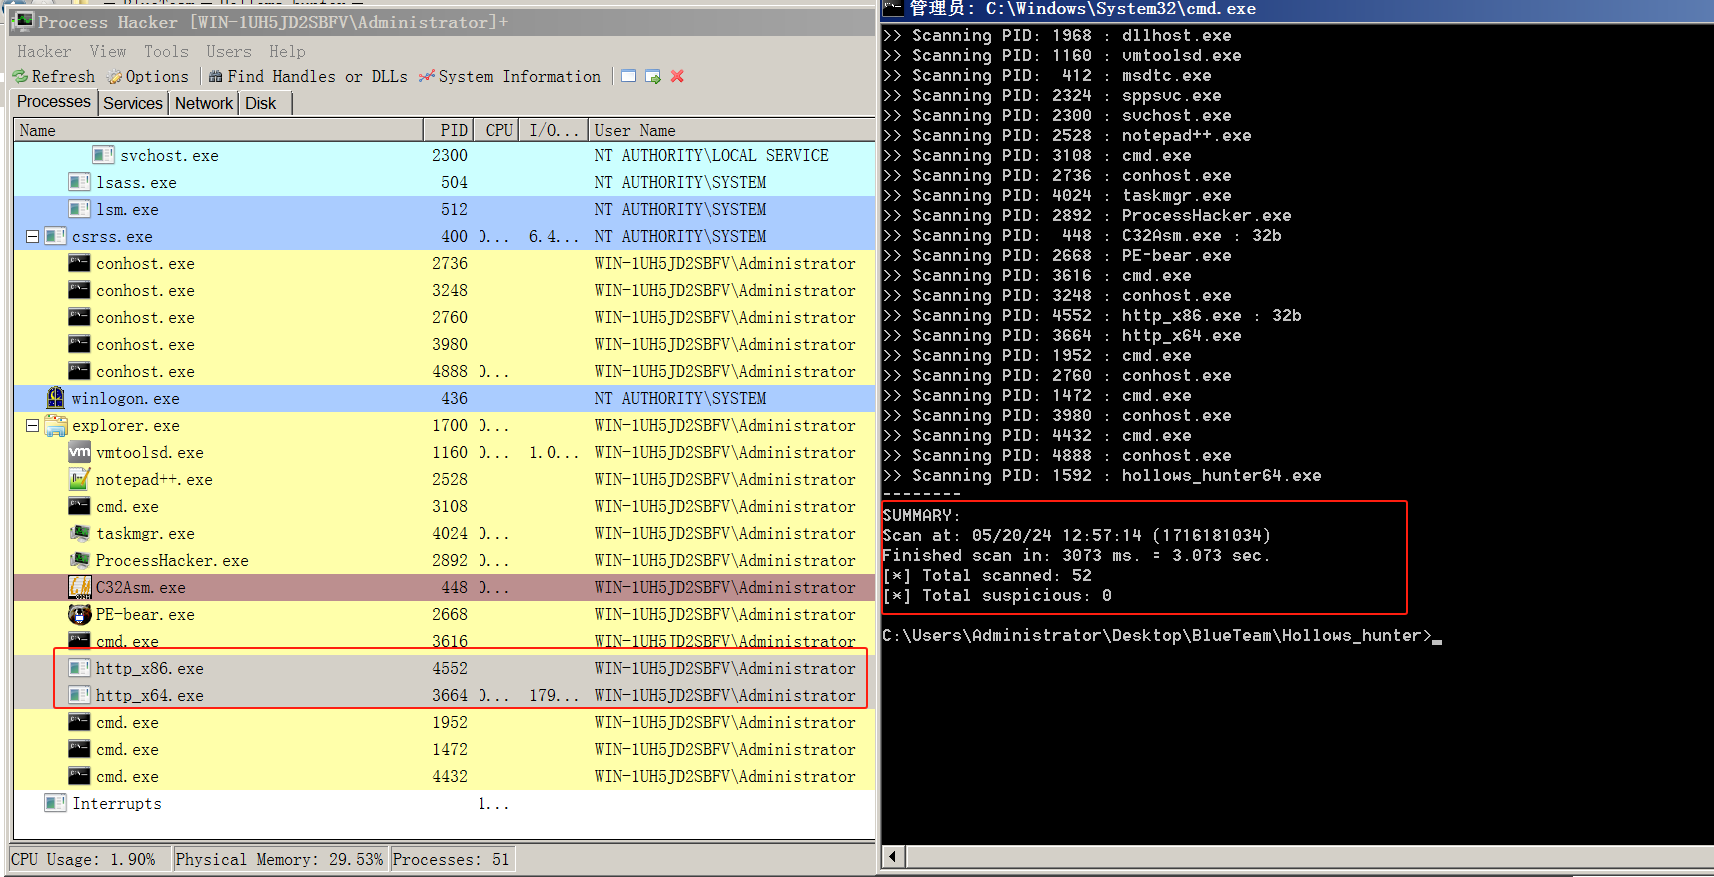Click cmd window's horizontal scrollbar left arrow
Image resolution: width=1714 pixels, height=877 pixels.
pos(893,856)
